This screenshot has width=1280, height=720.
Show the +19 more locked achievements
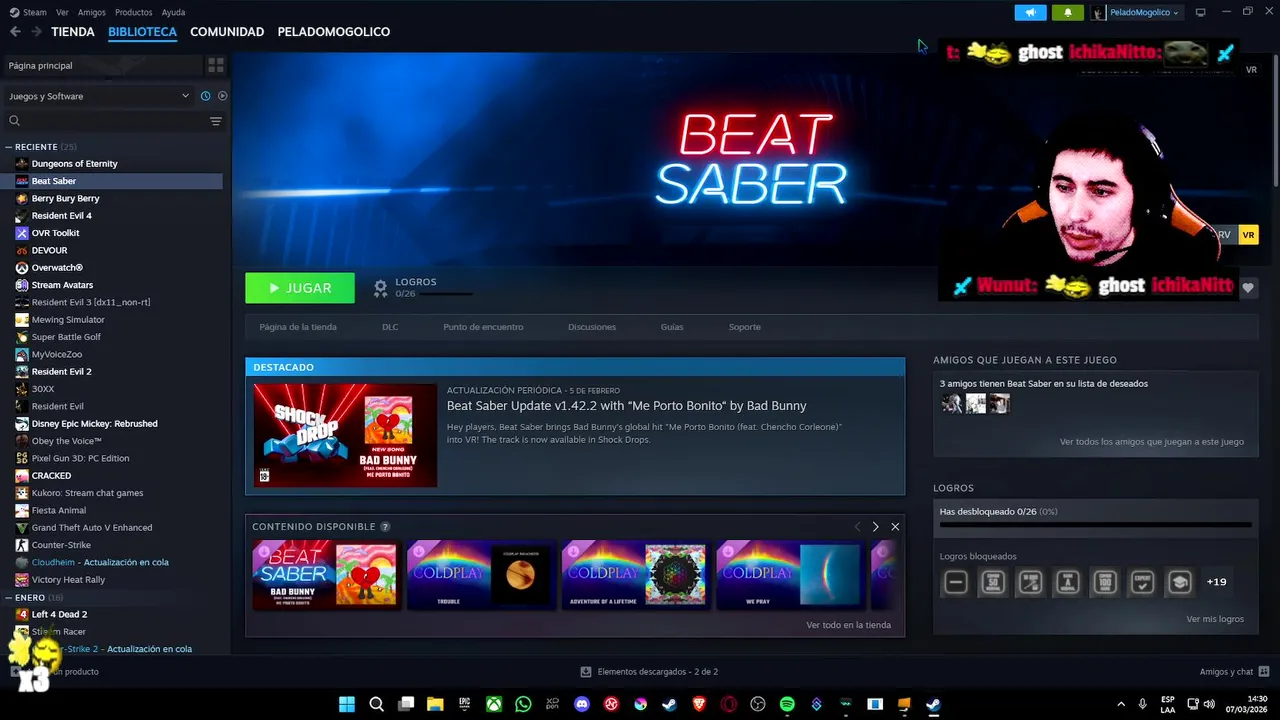coord(1216,582)
